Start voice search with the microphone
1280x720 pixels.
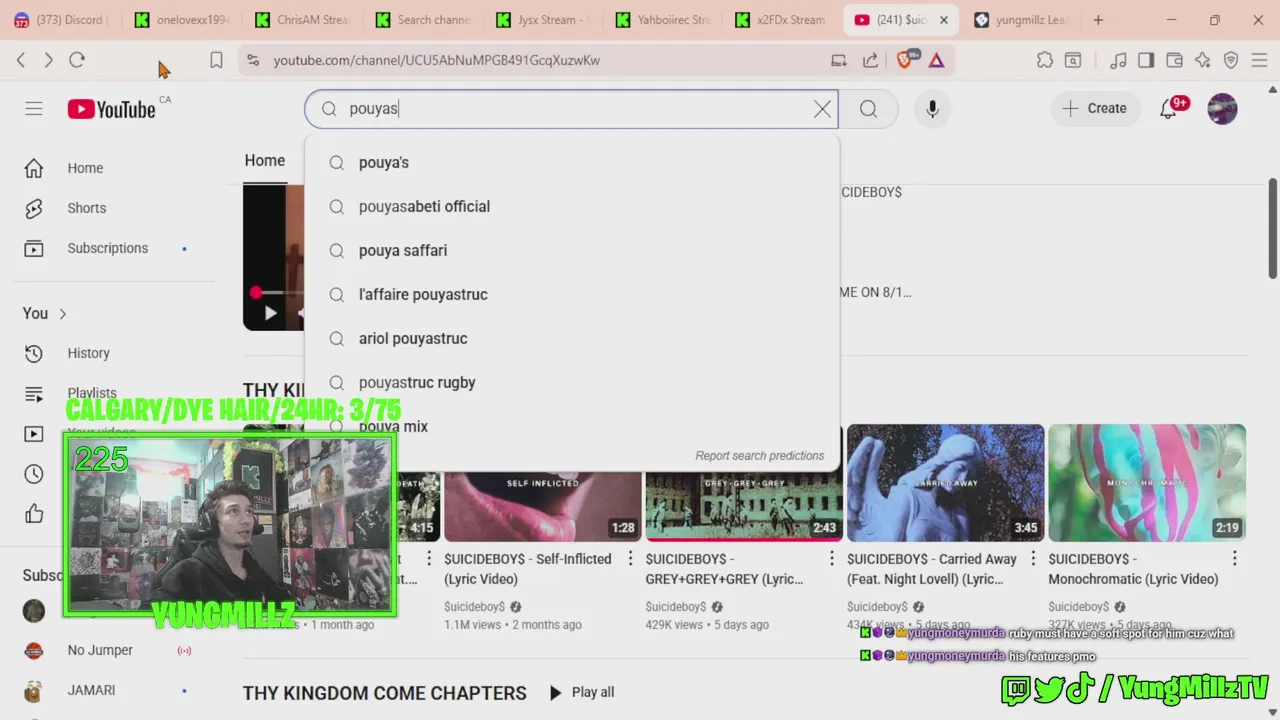(932, 109)
